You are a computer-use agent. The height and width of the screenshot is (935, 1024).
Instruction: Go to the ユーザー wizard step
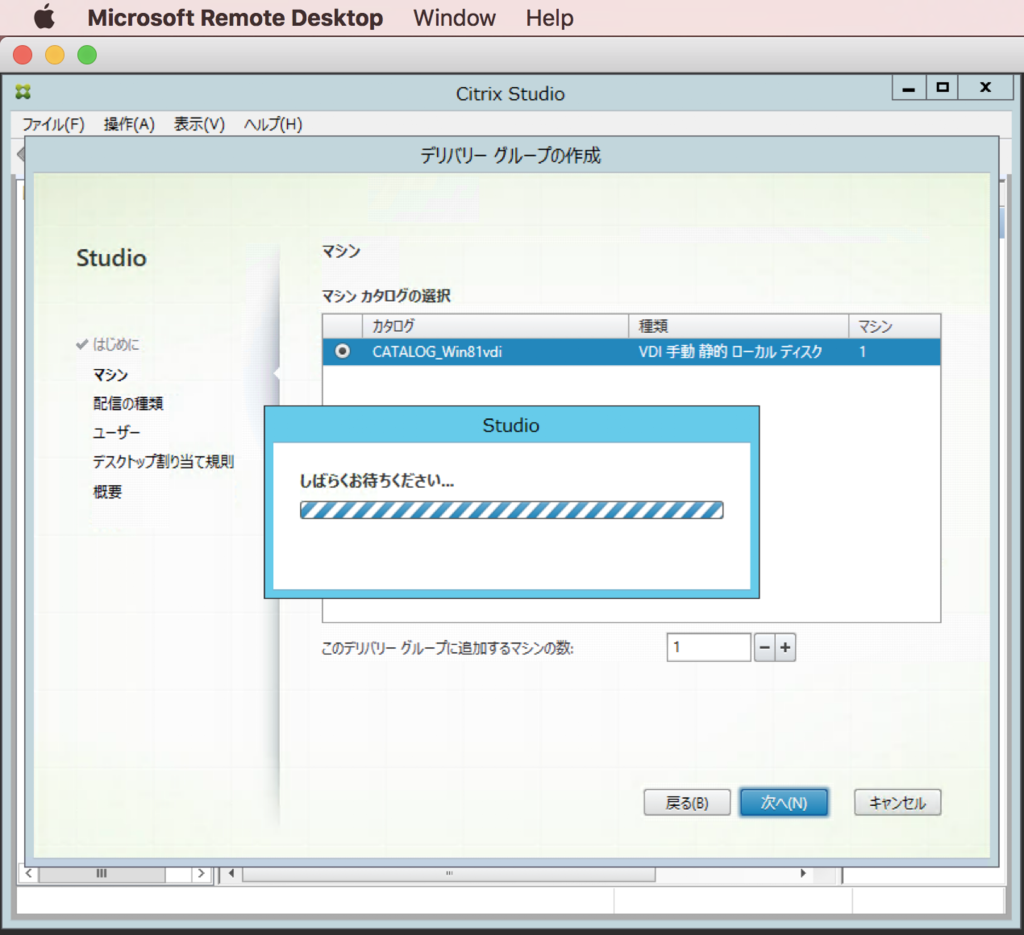[116, 432]
